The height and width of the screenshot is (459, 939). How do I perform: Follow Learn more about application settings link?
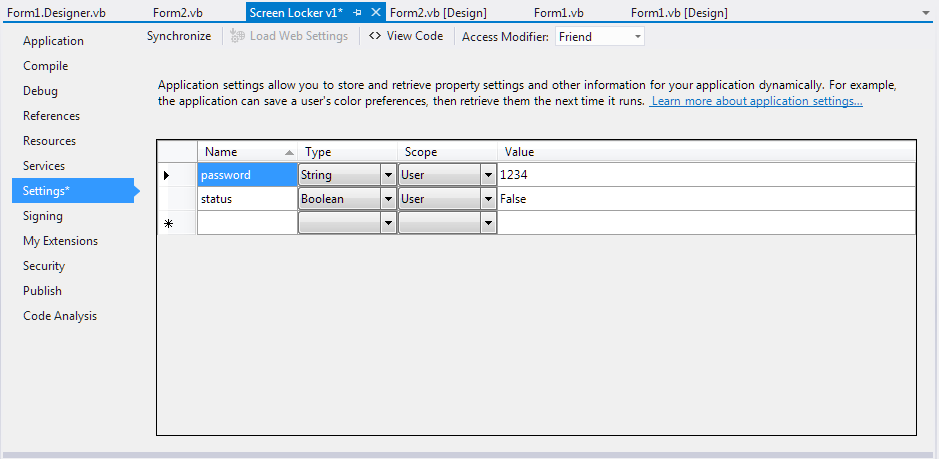[x=756, y=101]
